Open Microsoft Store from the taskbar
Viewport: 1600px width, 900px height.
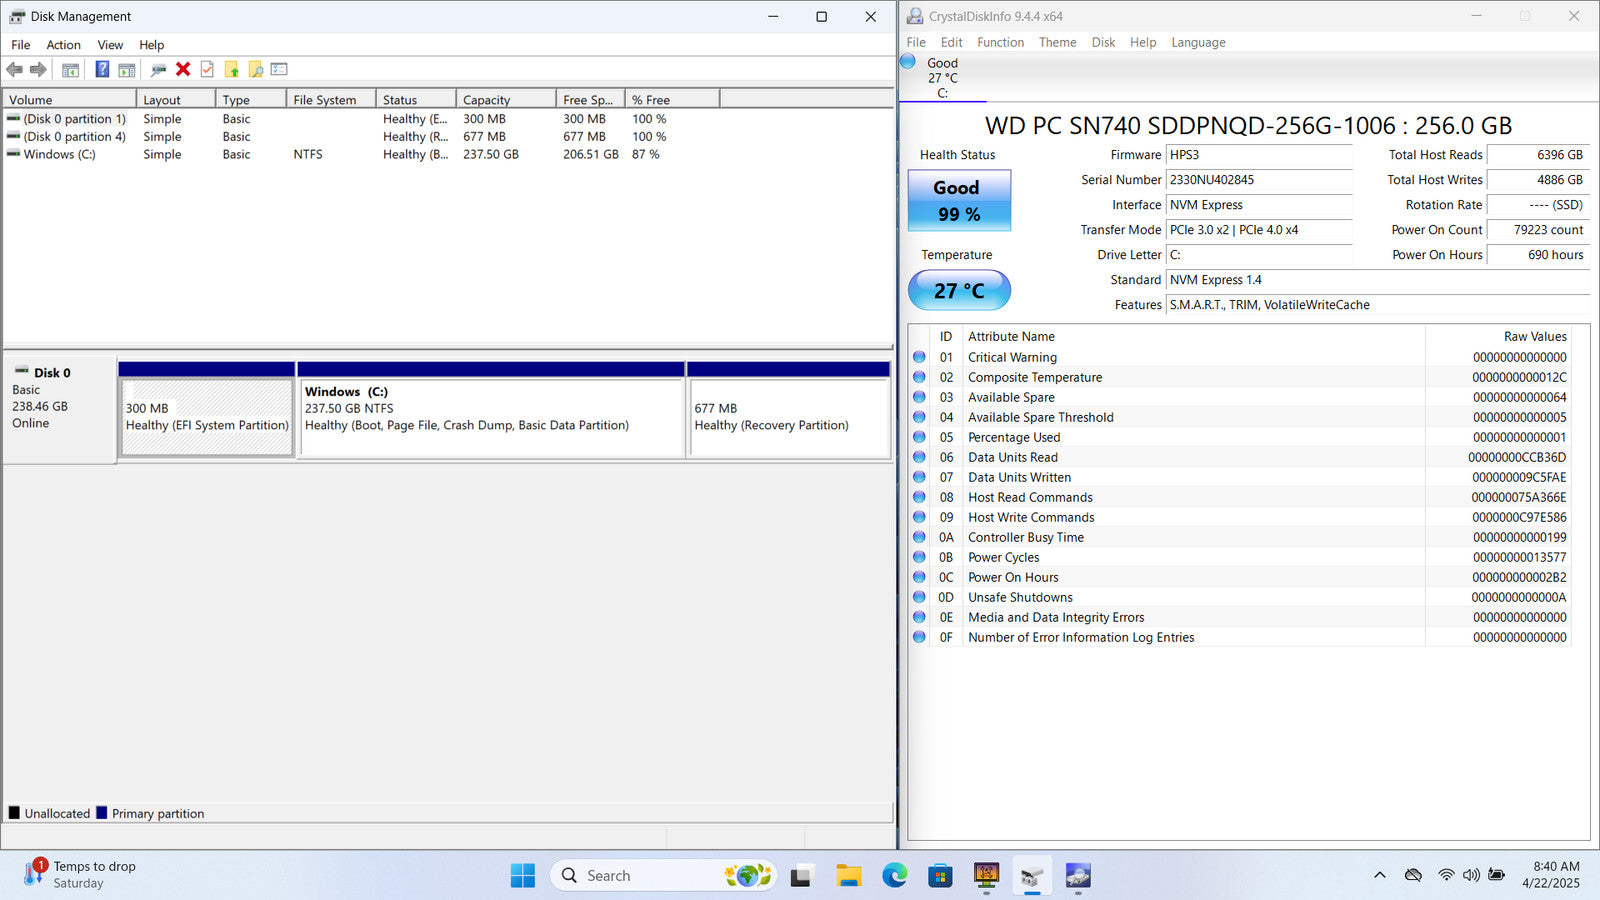coord(940,876)
